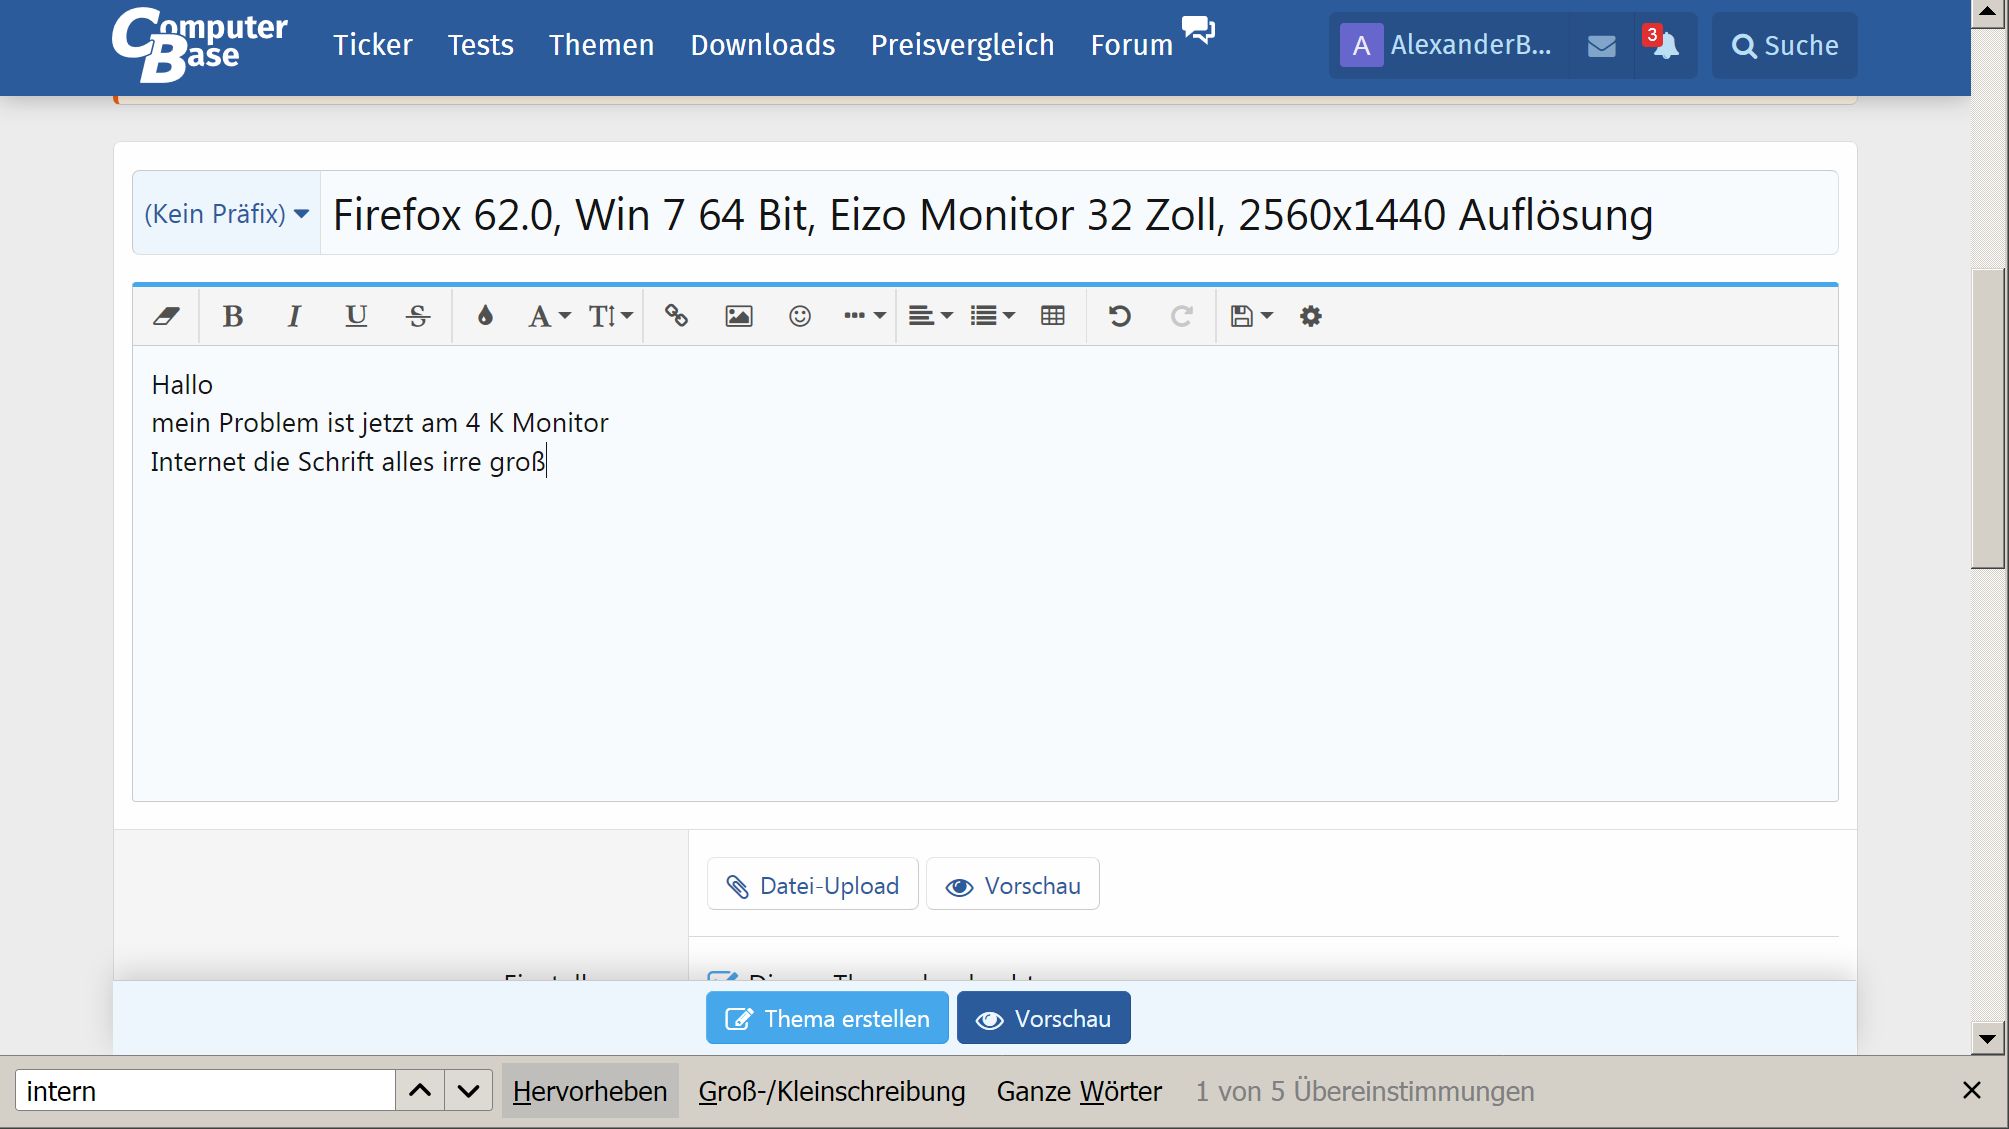The height and width of the screenshot is (1129, 2009).
Task: Expand the text alignment dropdown
Action: (930, 317)
